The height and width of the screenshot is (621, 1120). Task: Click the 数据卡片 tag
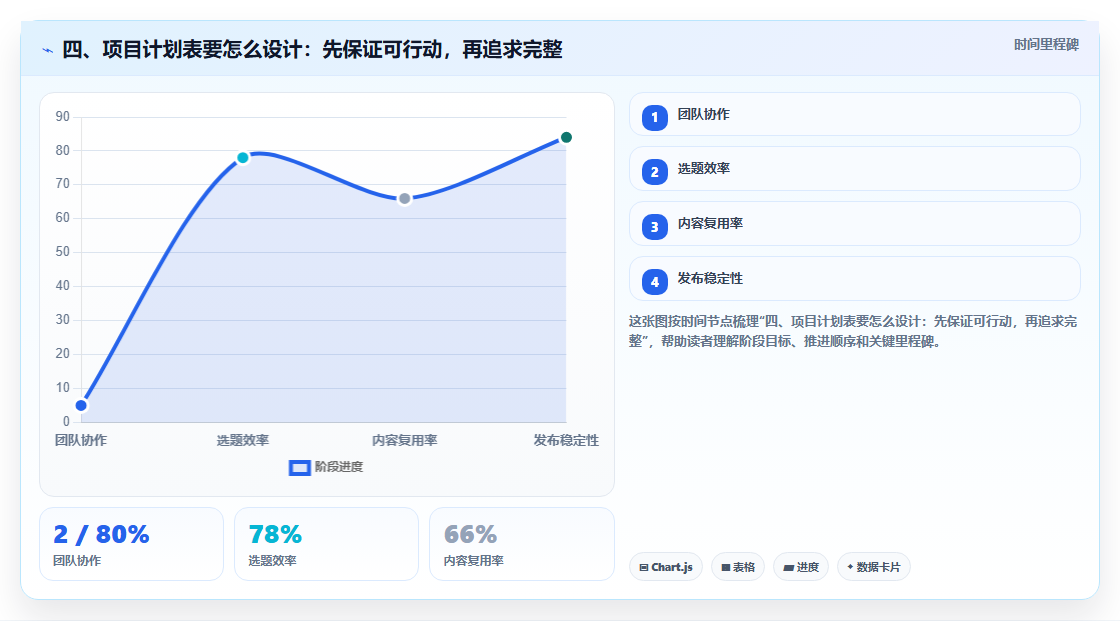click(874, 567)
